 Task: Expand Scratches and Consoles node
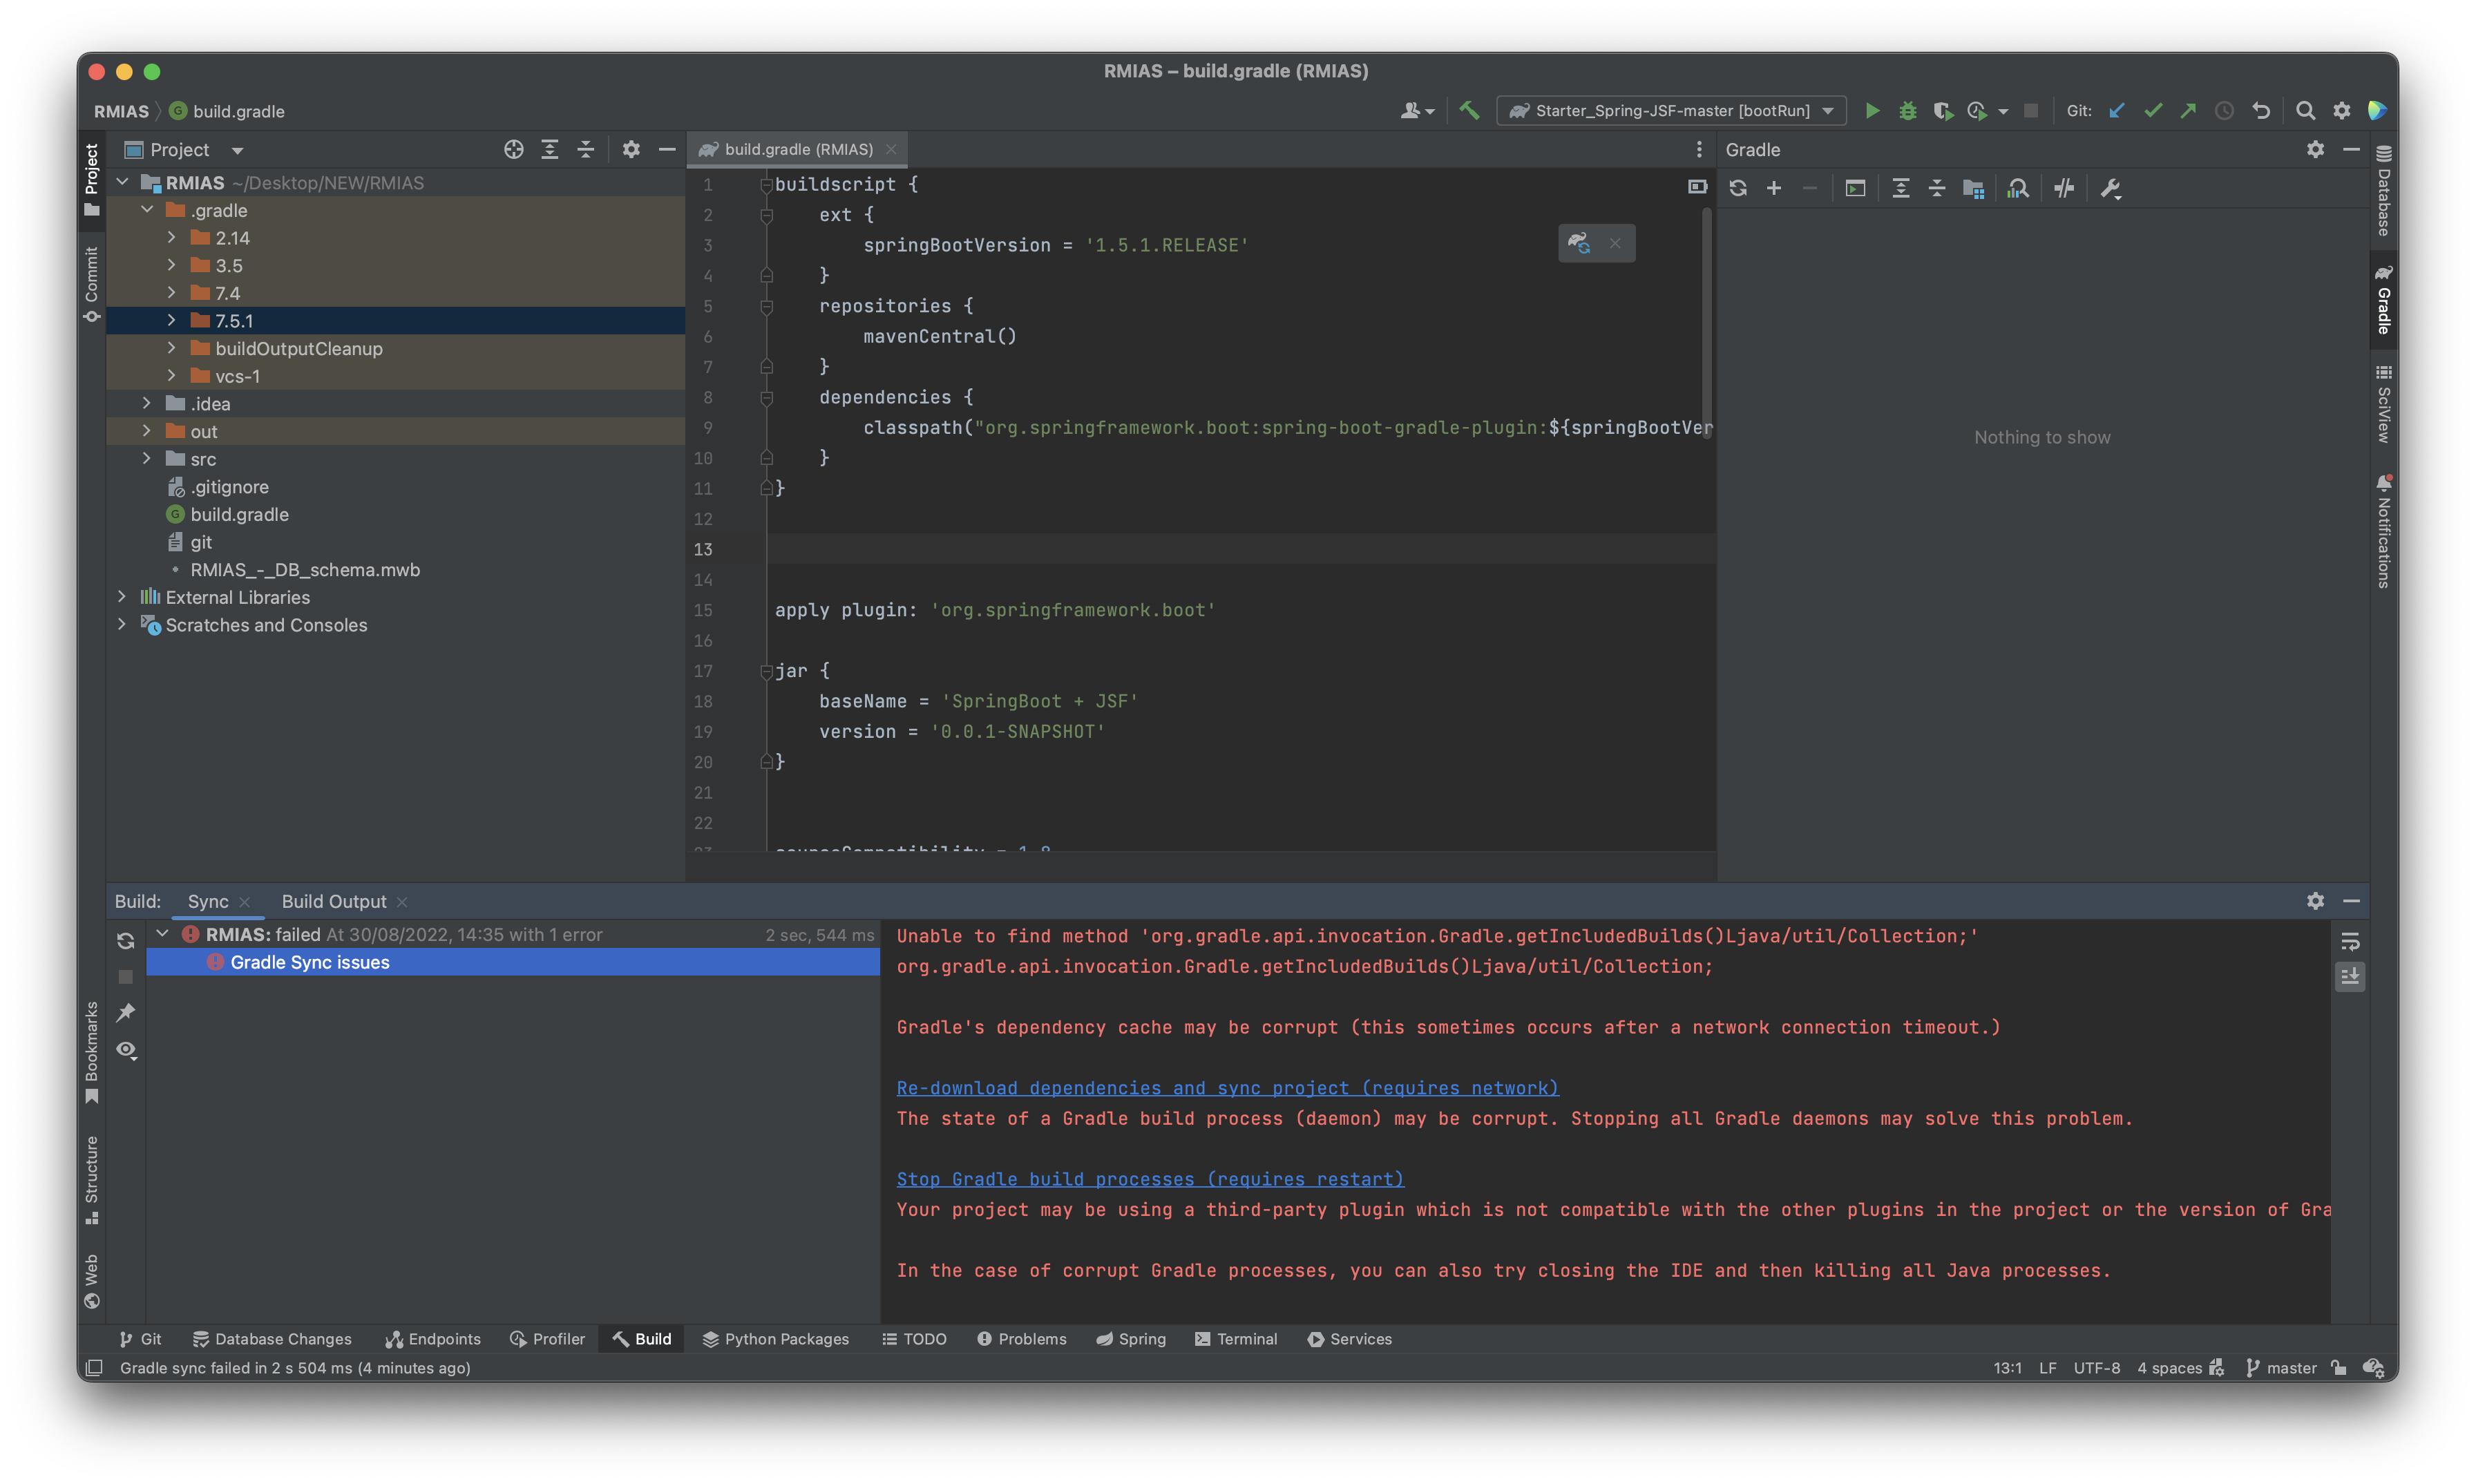click(x=122, y=624)
